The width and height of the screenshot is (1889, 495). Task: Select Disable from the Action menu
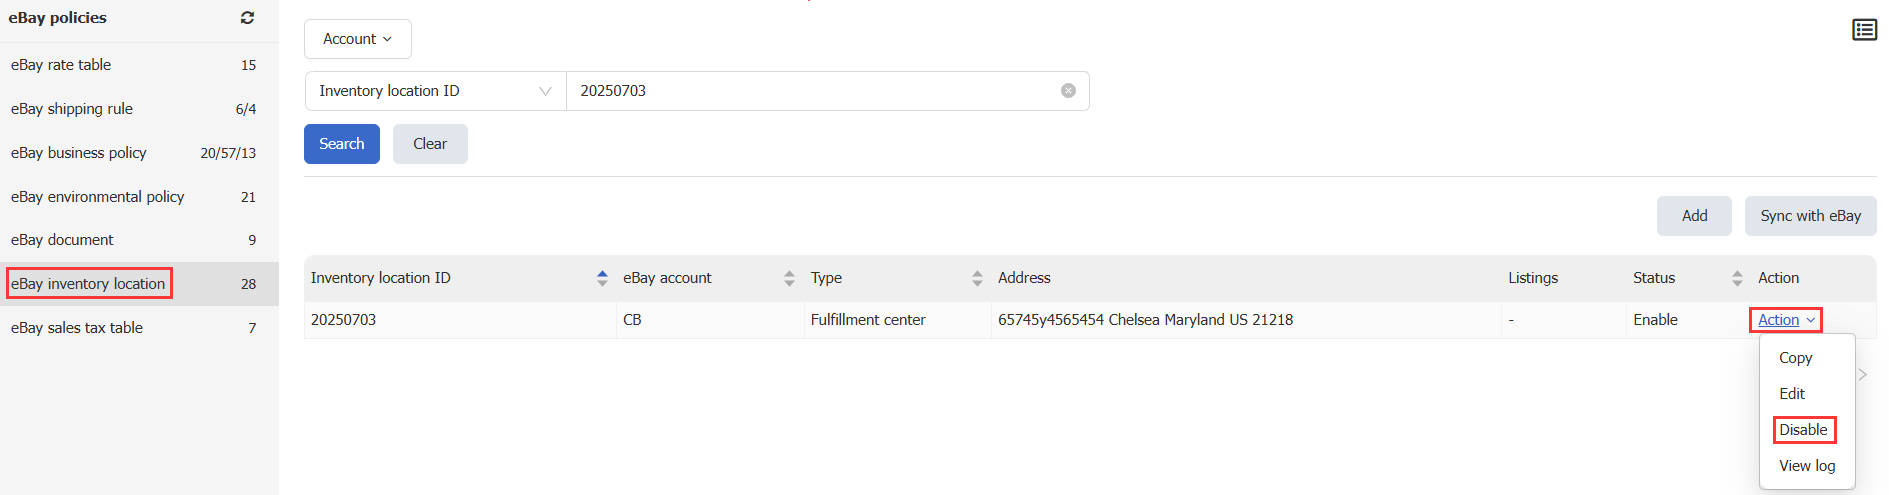1803,430
